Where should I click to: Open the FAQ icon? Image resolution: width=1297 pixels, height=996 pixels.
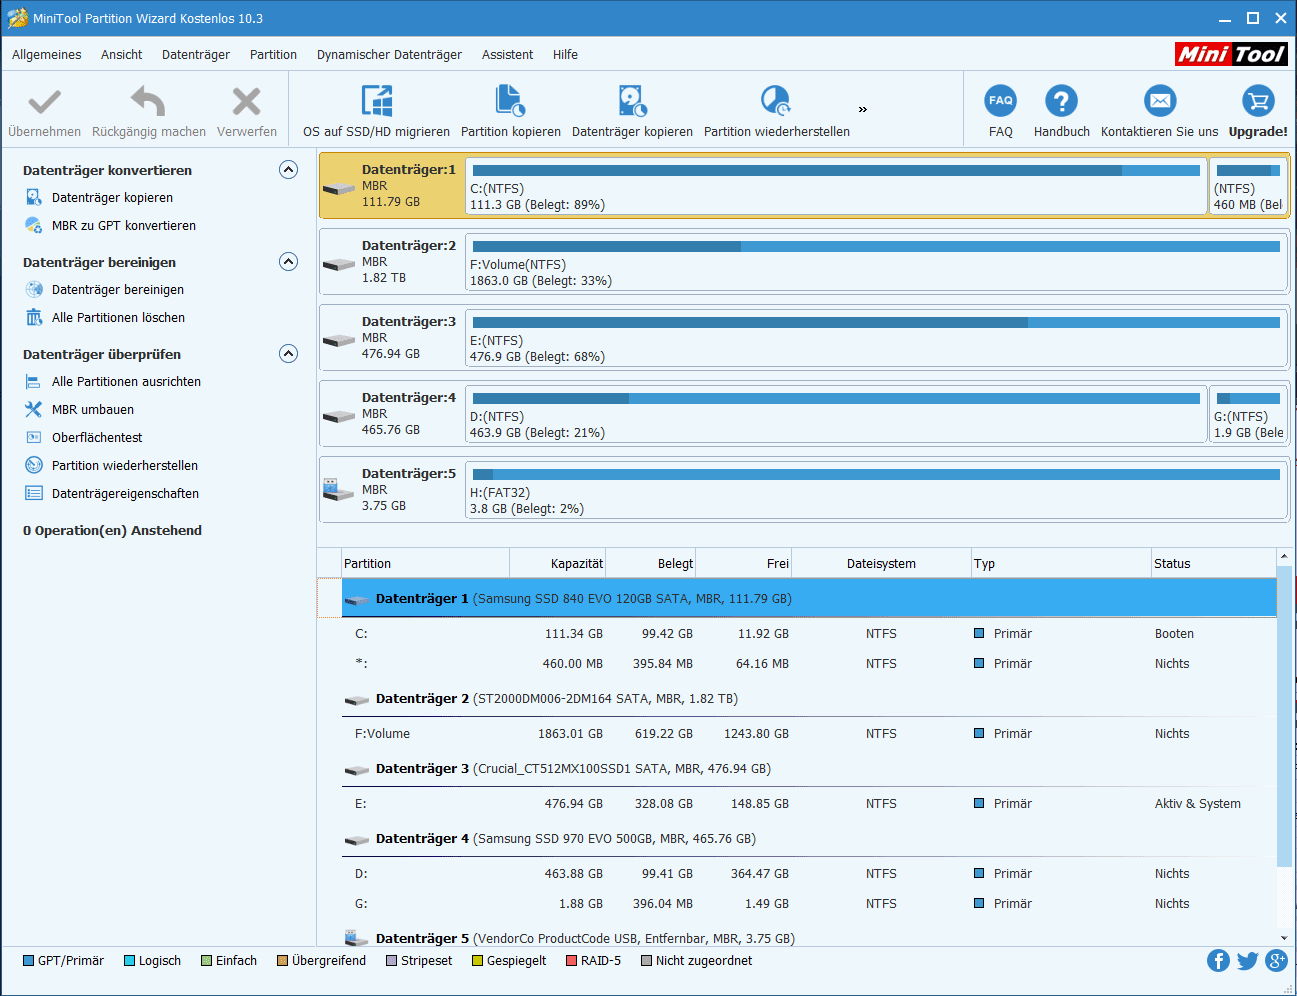tap(1001, 100)
